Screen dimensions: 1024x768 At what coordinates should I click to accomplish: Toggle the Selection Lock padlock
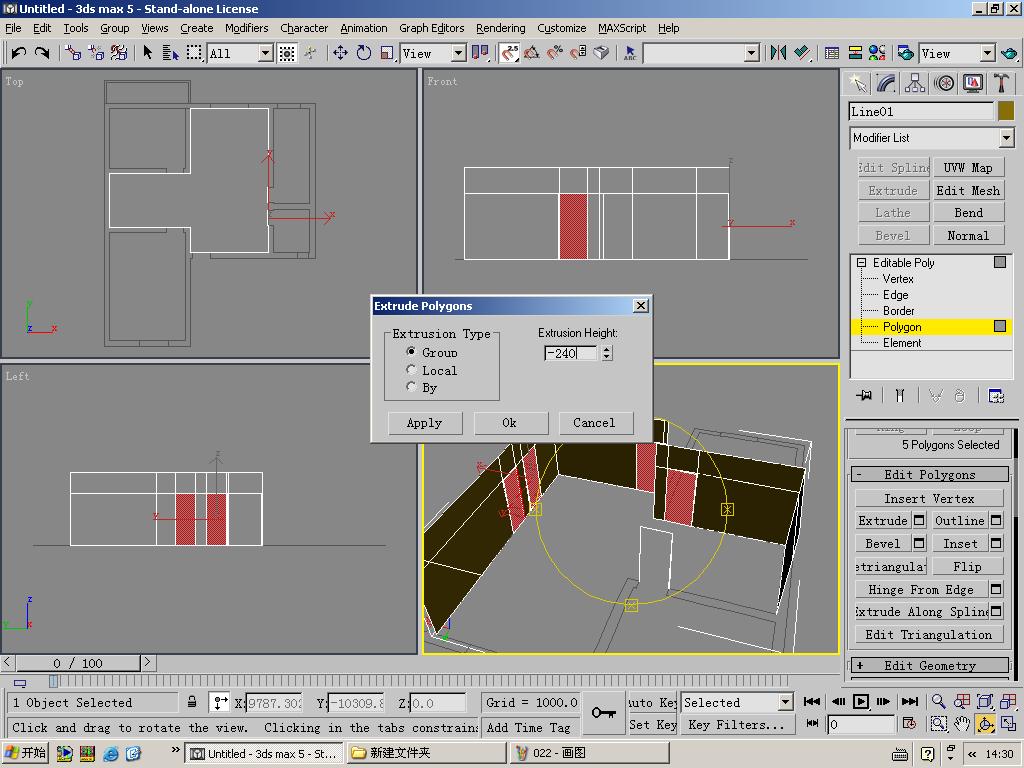192,702
